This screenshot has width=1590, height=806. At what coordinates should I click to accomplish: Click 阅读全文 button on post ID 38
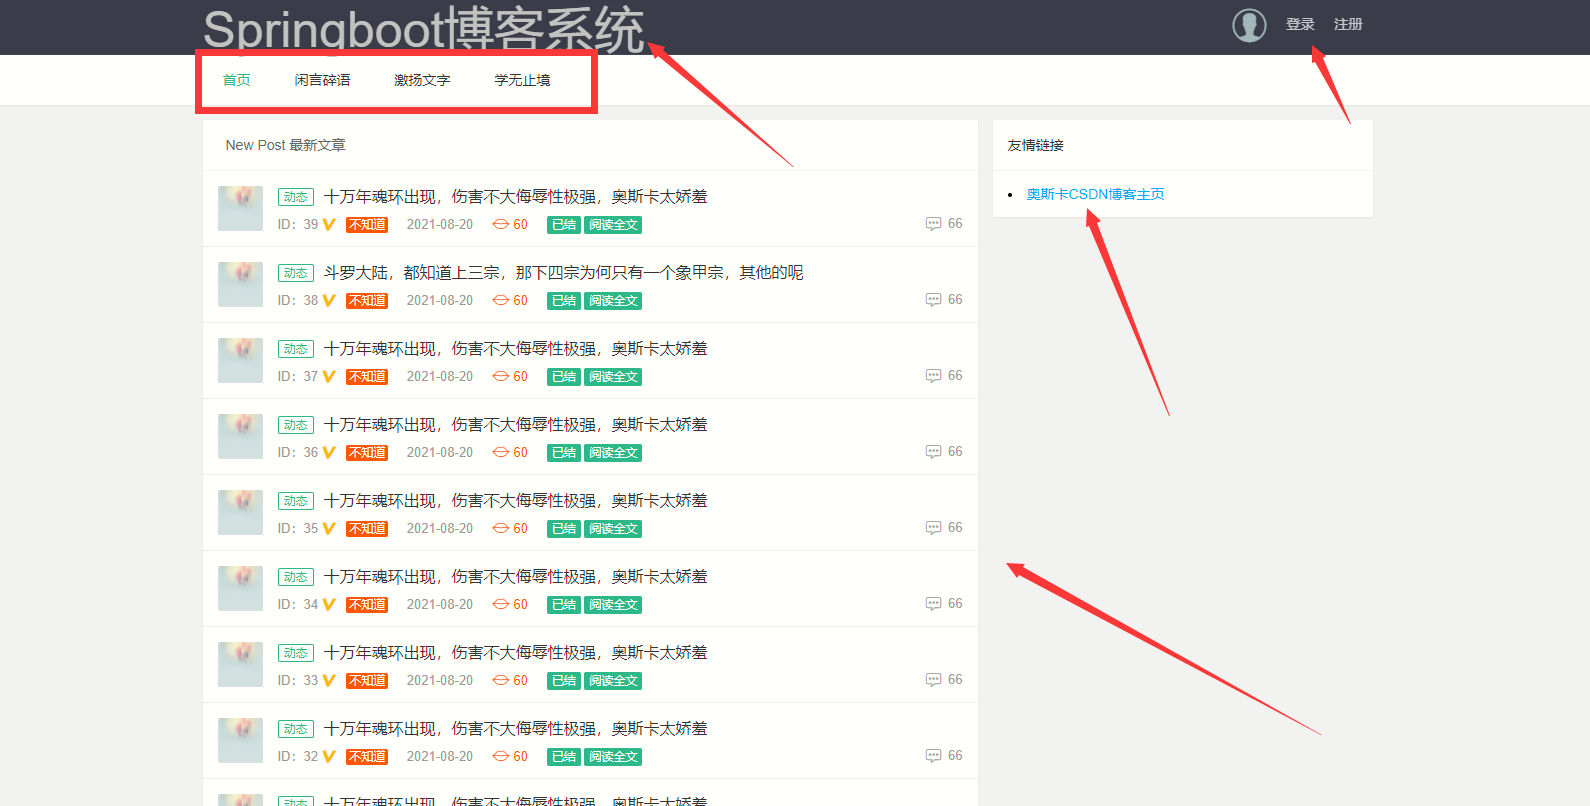(613, 301)
